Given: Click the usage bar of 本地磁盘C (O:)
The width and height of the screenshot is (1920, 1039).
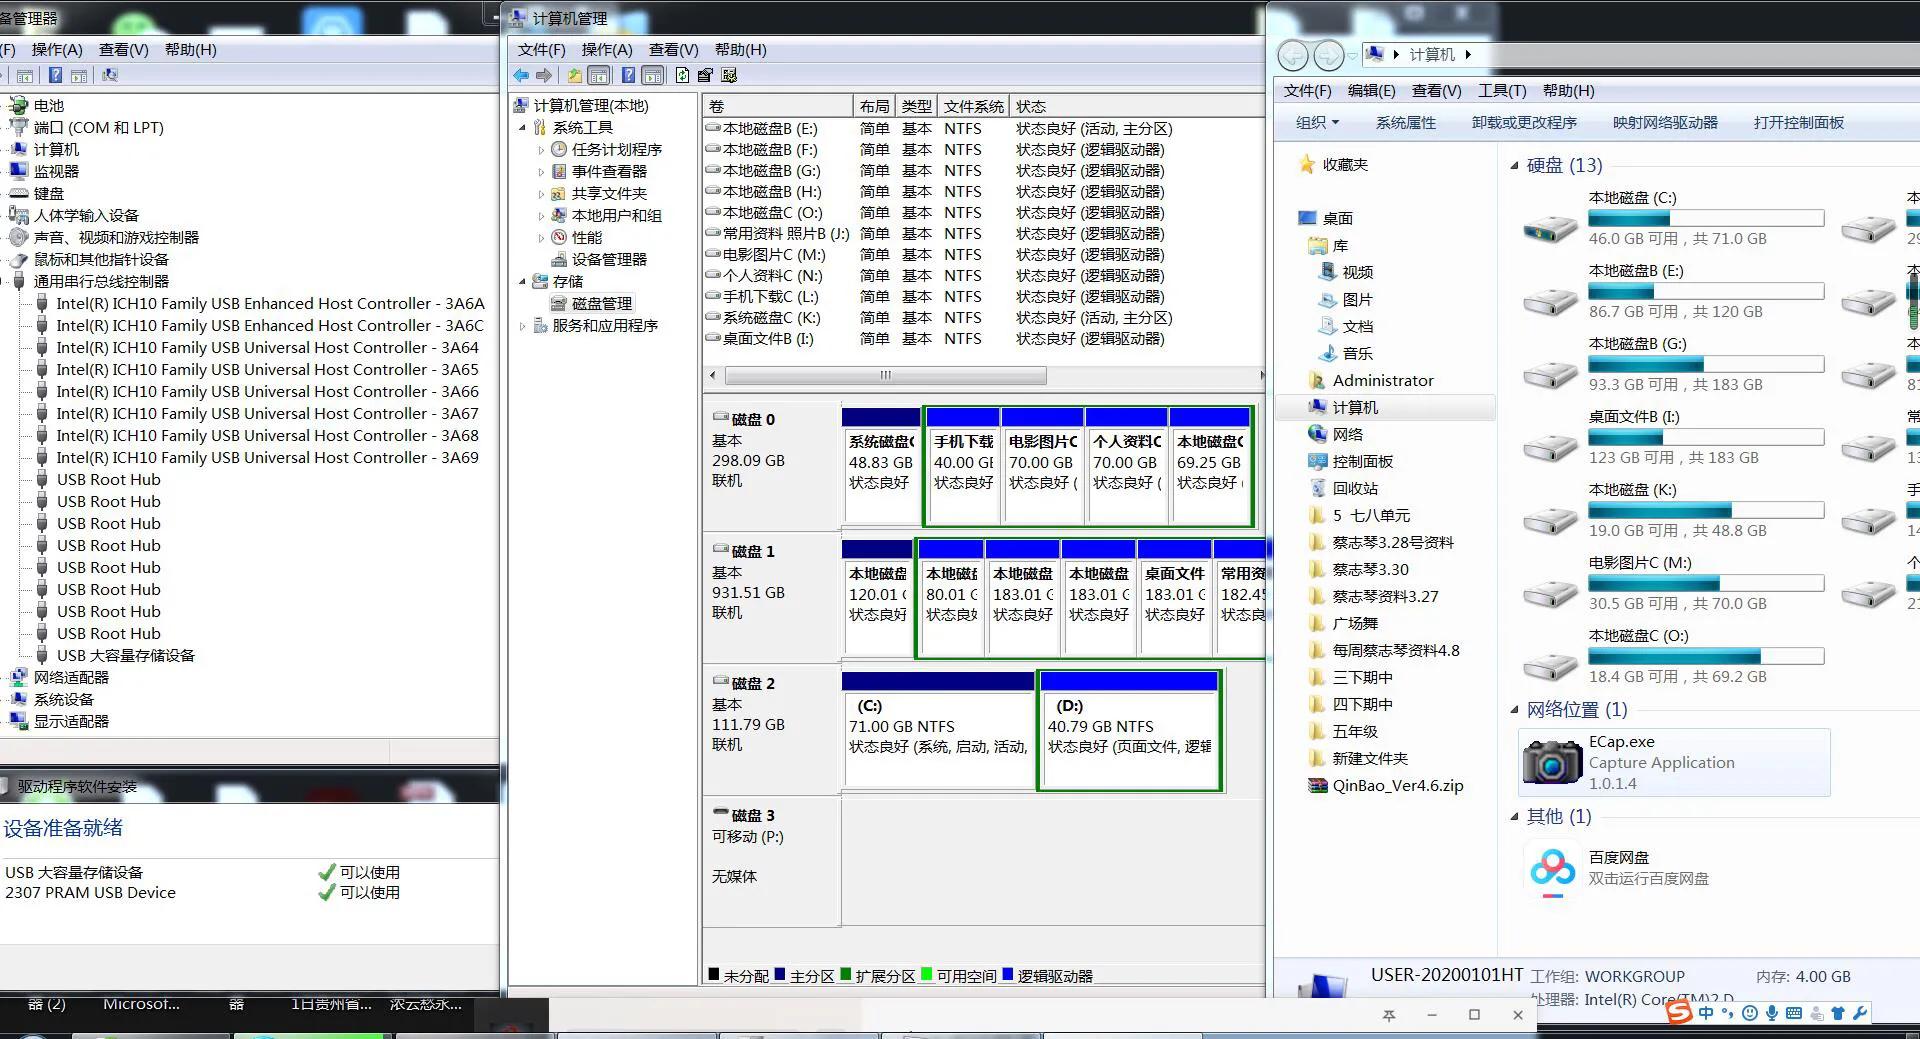Looking at the screenshot, I should tap(1706, 657).
